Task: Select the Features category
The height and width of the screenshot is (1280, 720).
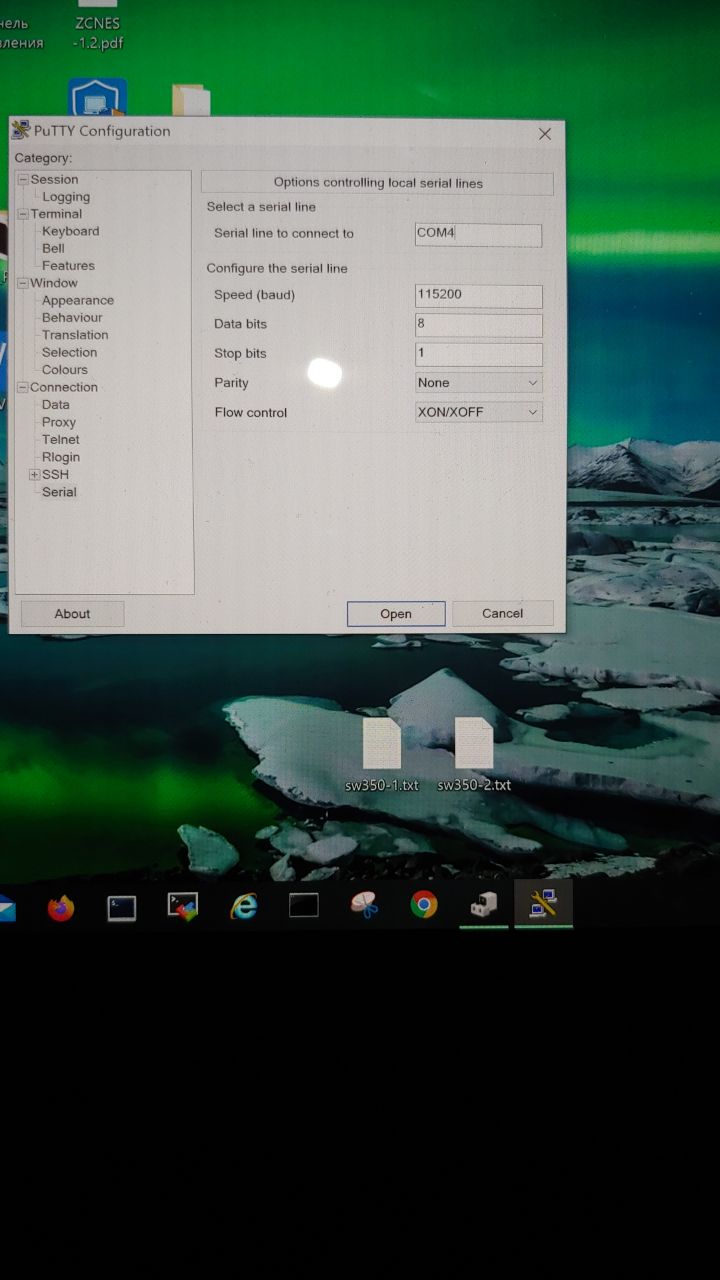Action: click(68, 266)
